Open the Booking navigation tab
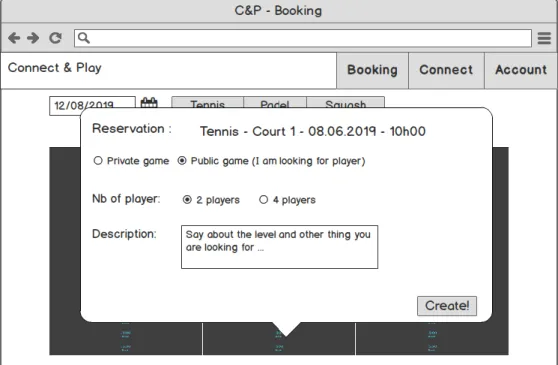Image resolution: width=558 pixels, height=365 pixels. coord(372,70)
